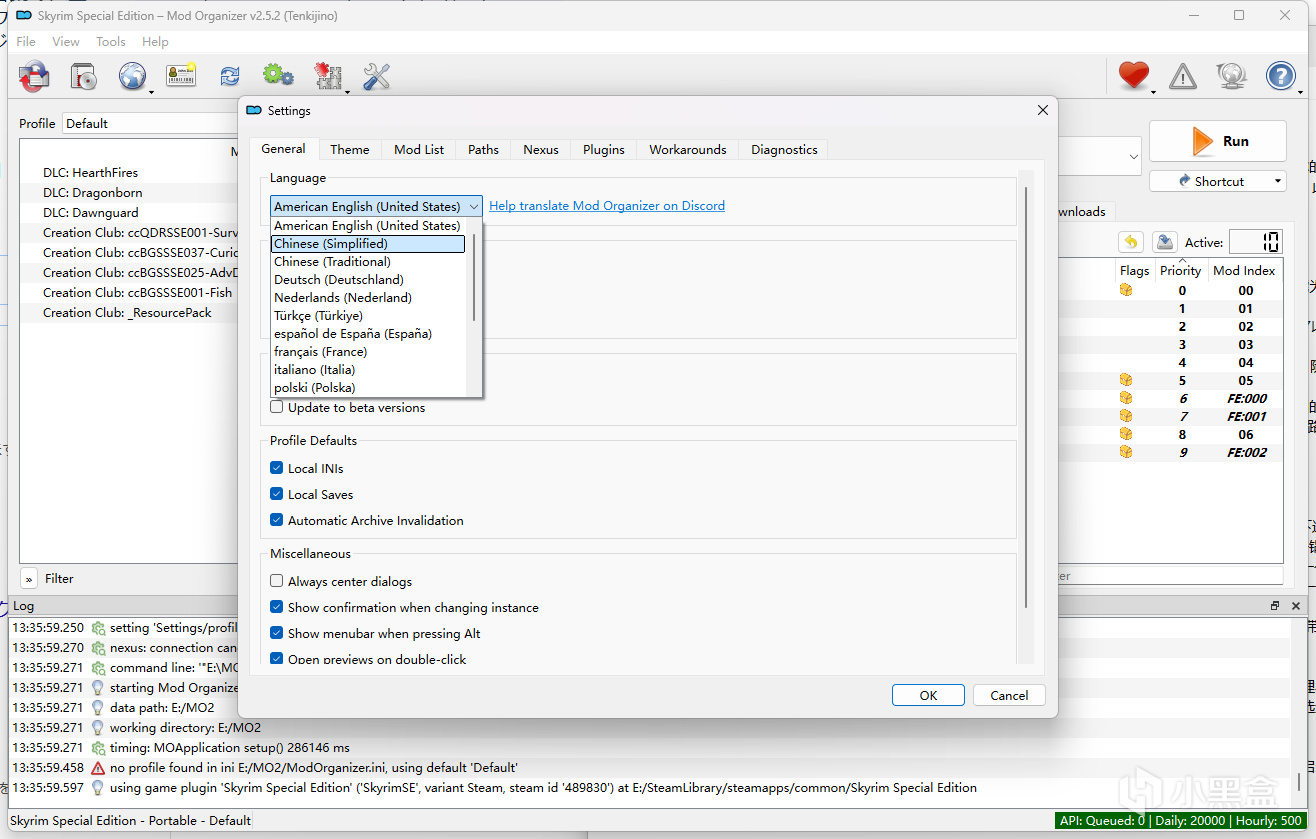Screen dimensions: 1316x839
Task: Open the Profile dropdown showing Default
Action: coord(150,123)
